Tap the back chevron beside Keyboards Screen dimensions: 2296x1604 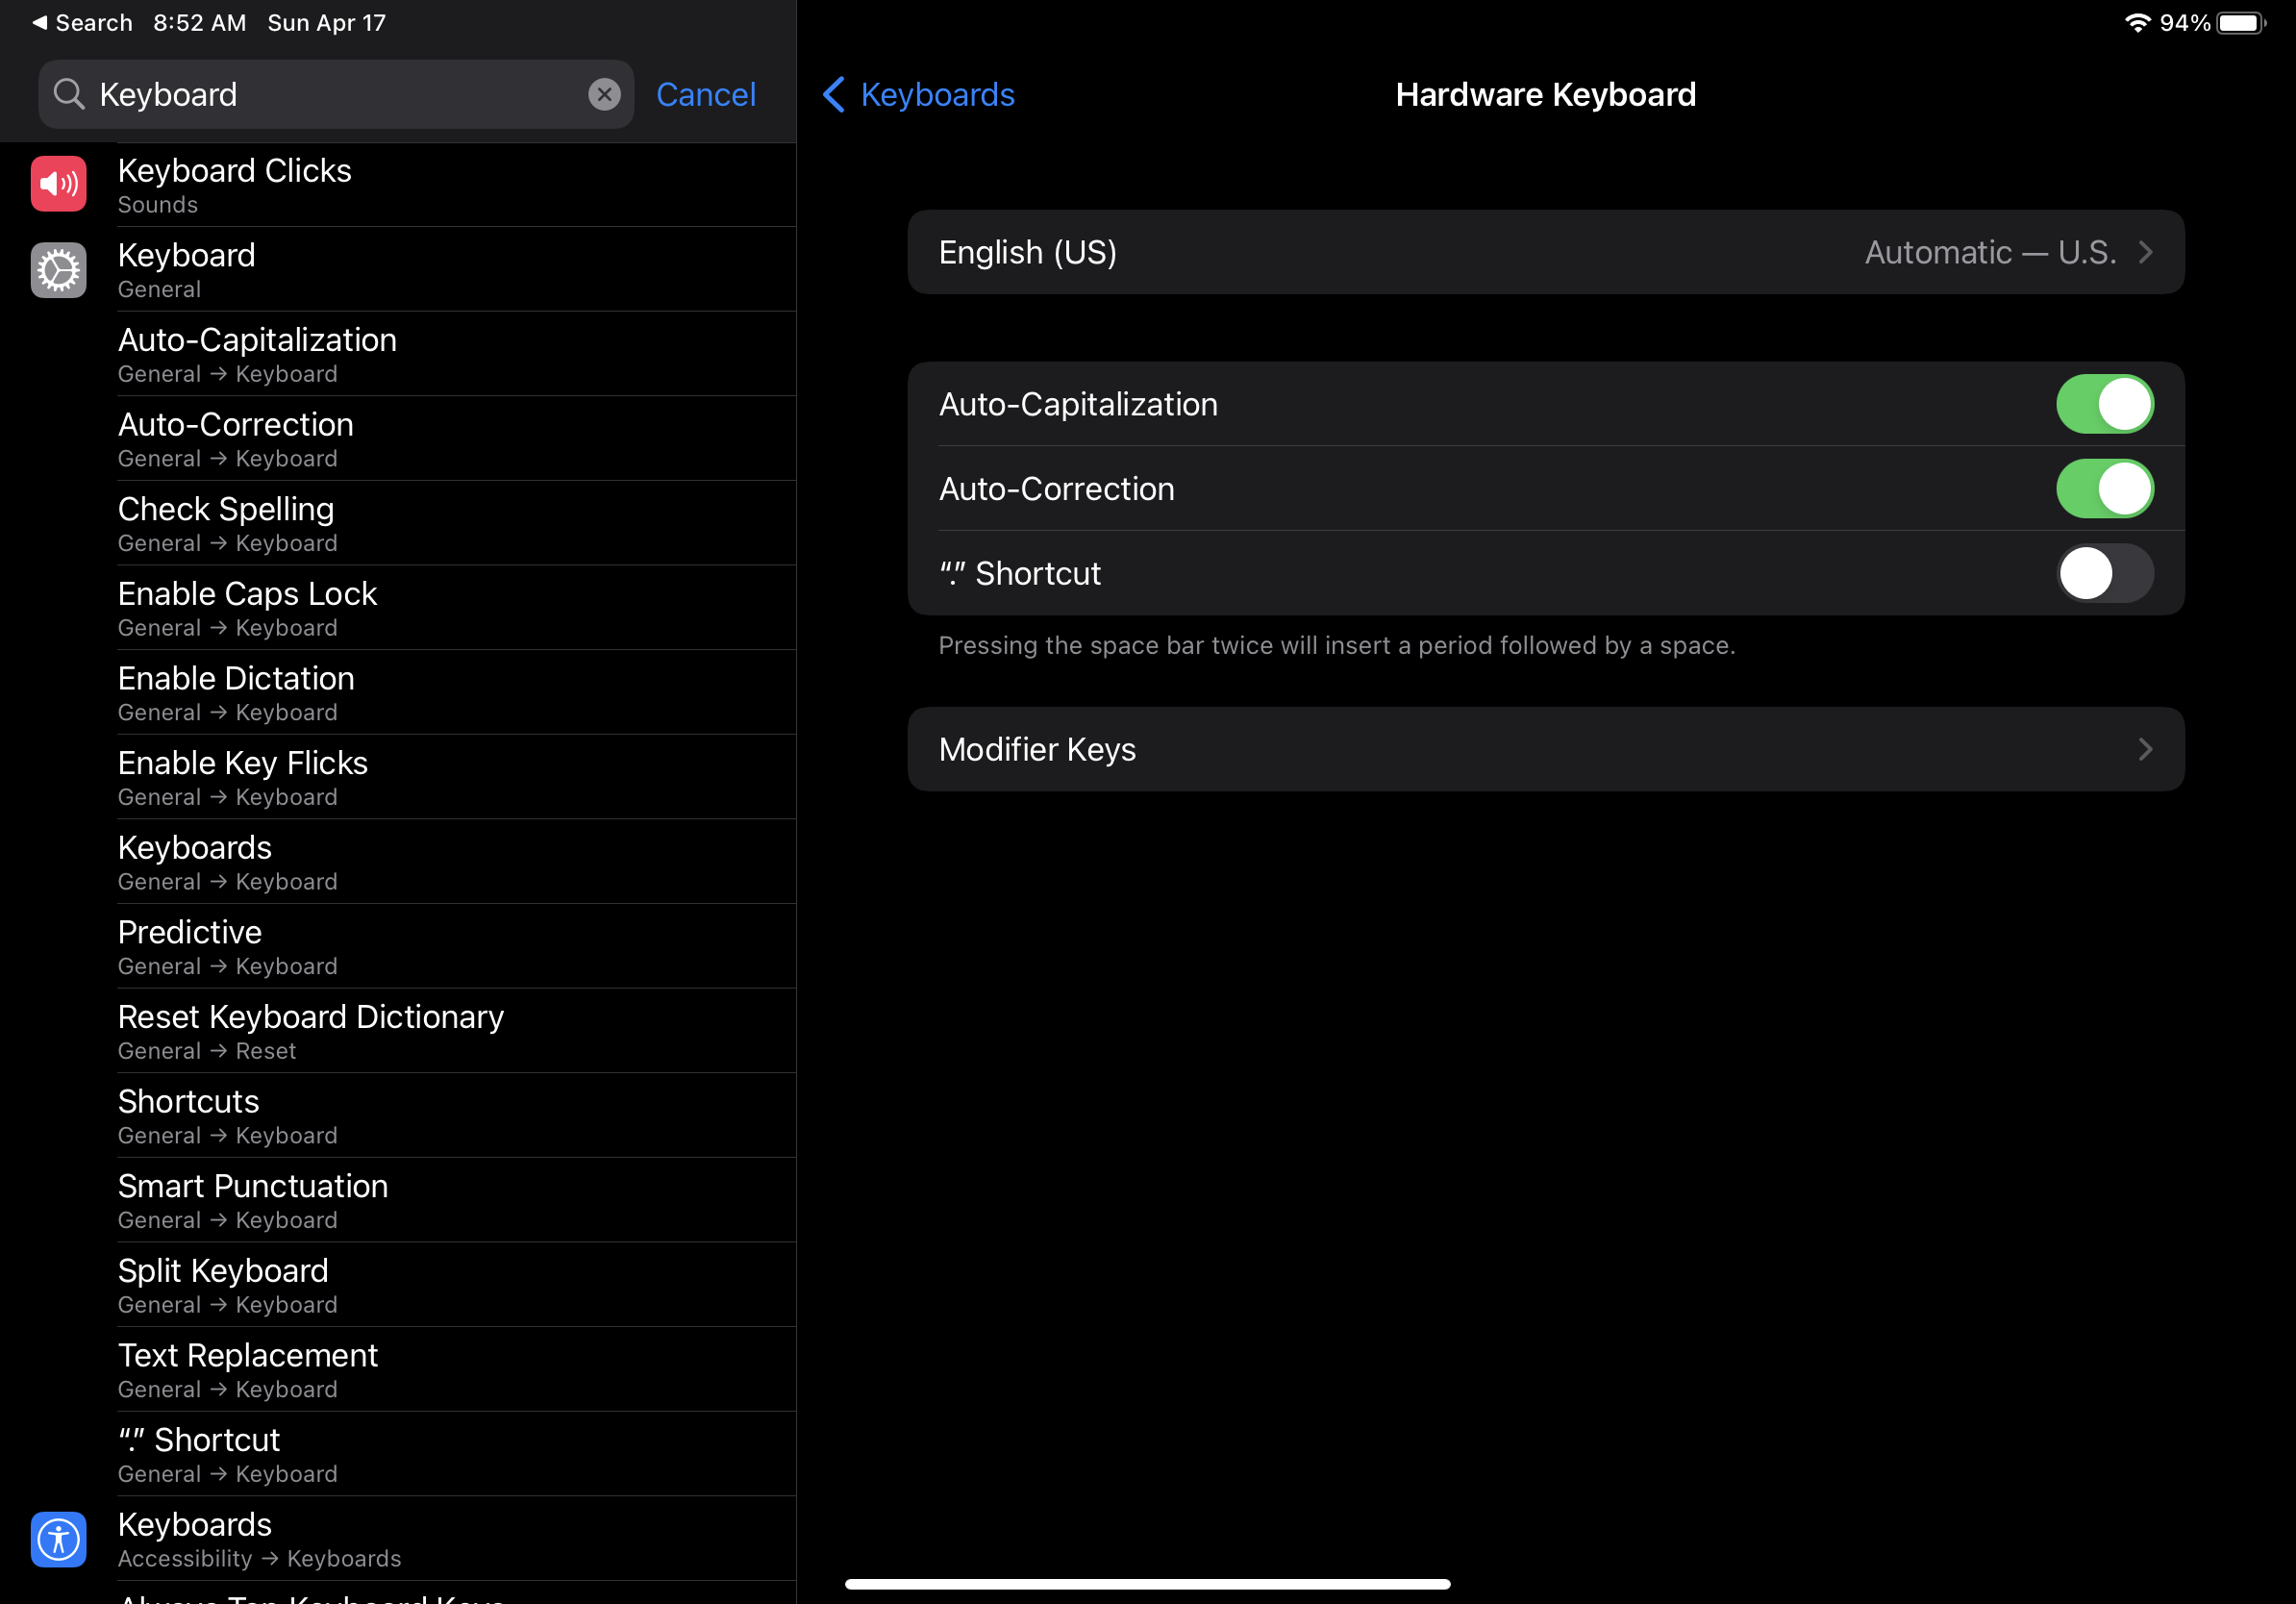pyautogui.click(x=833, y=94)
